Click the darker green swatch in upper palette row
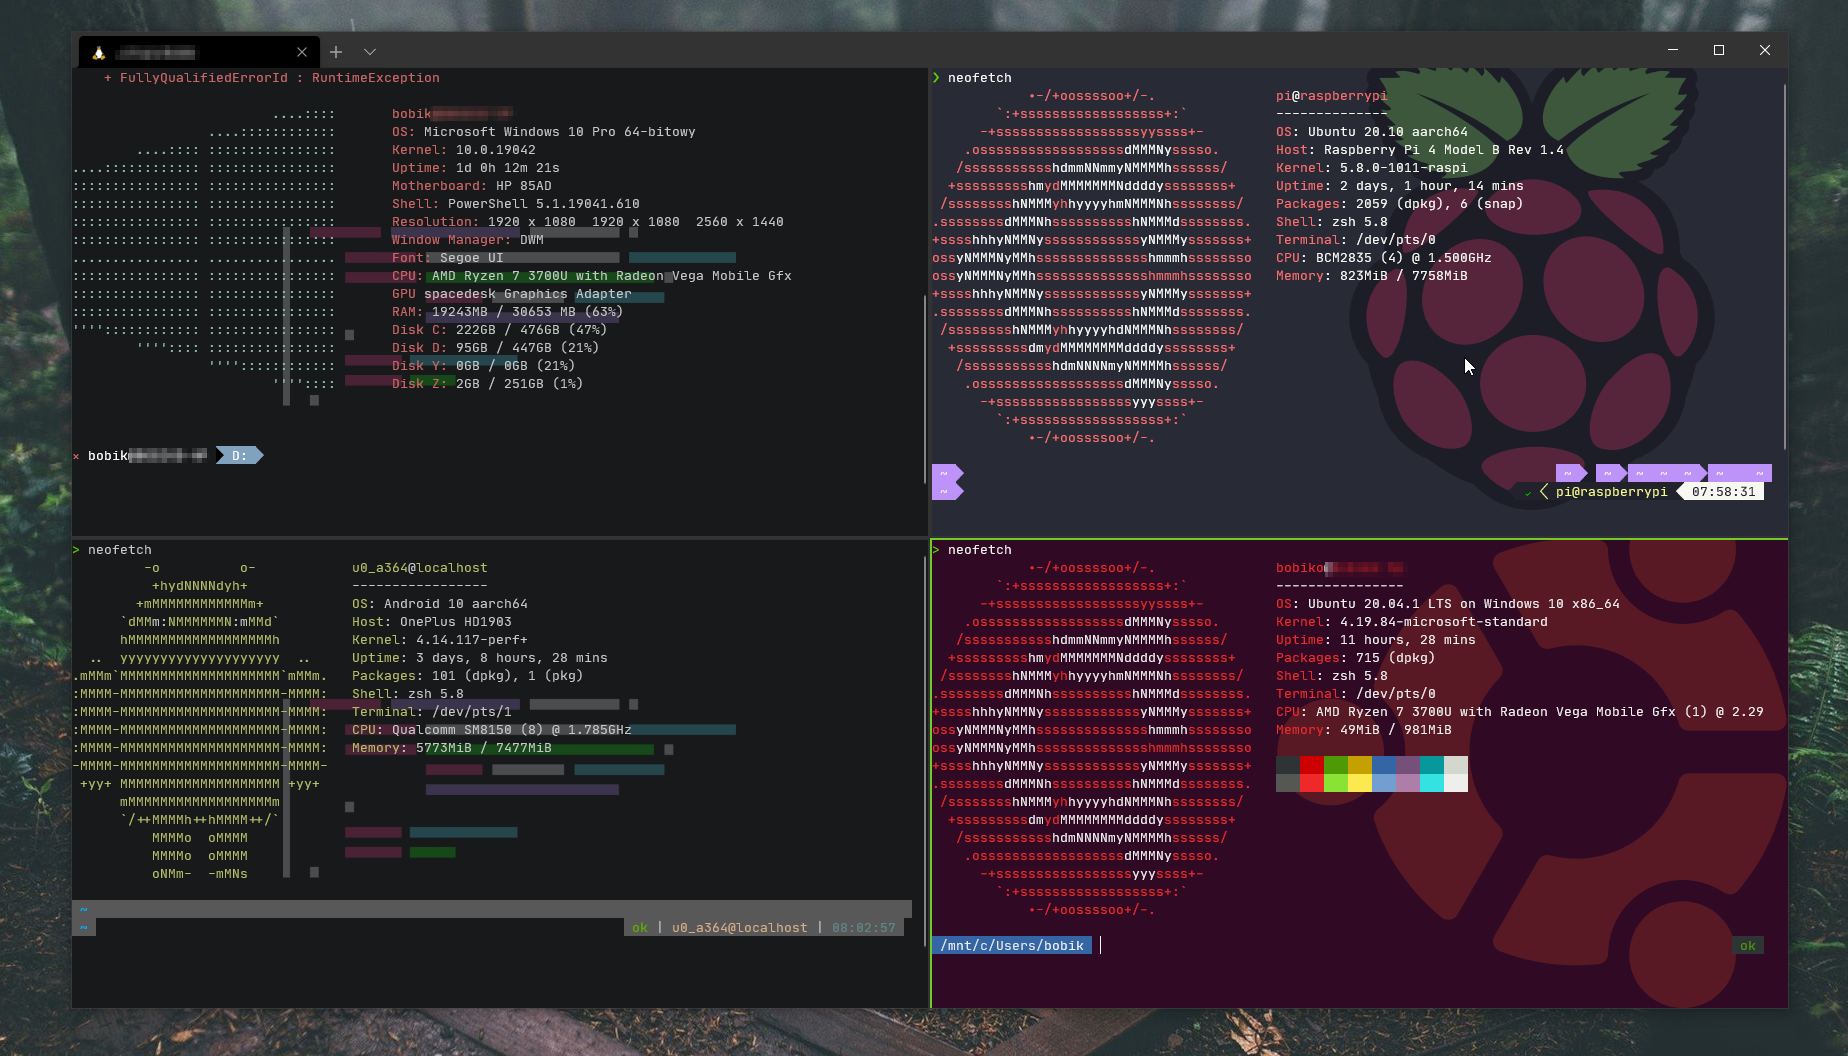Screen dimensions: 1848x1056 coord(1335,765)
